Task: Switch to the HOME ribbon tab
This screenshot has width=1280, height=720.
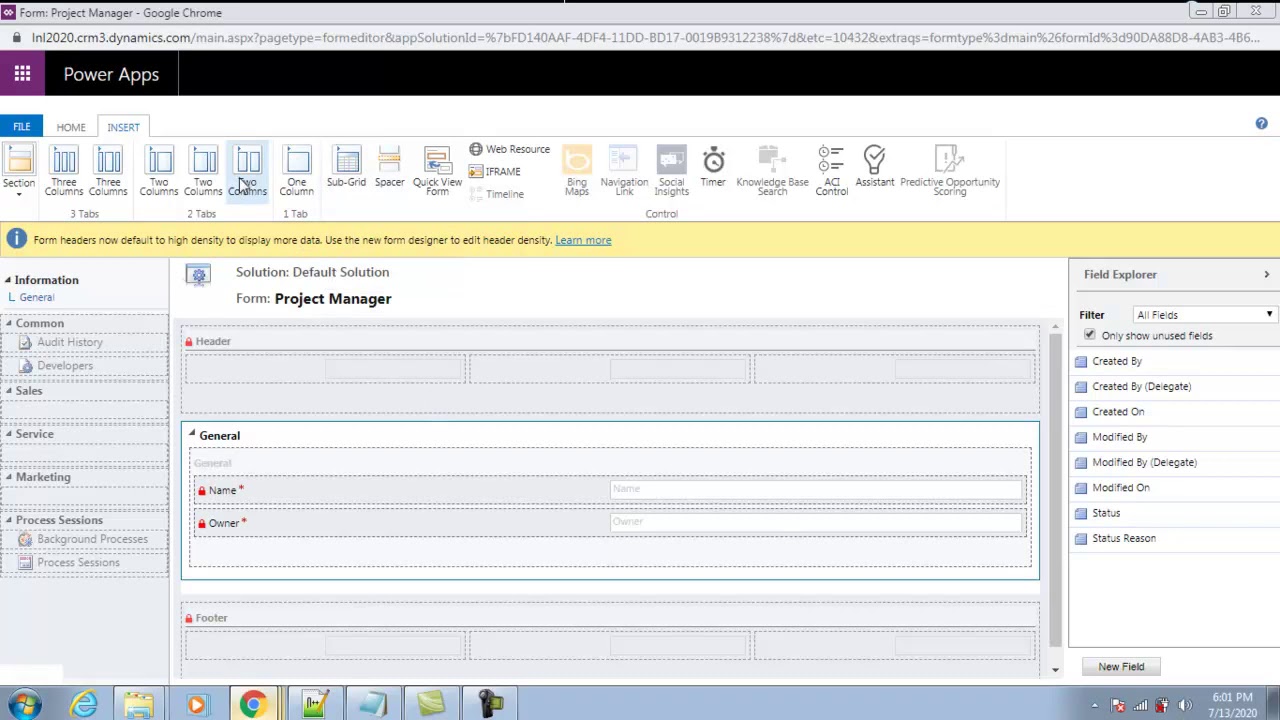Action: click(71, 127)
